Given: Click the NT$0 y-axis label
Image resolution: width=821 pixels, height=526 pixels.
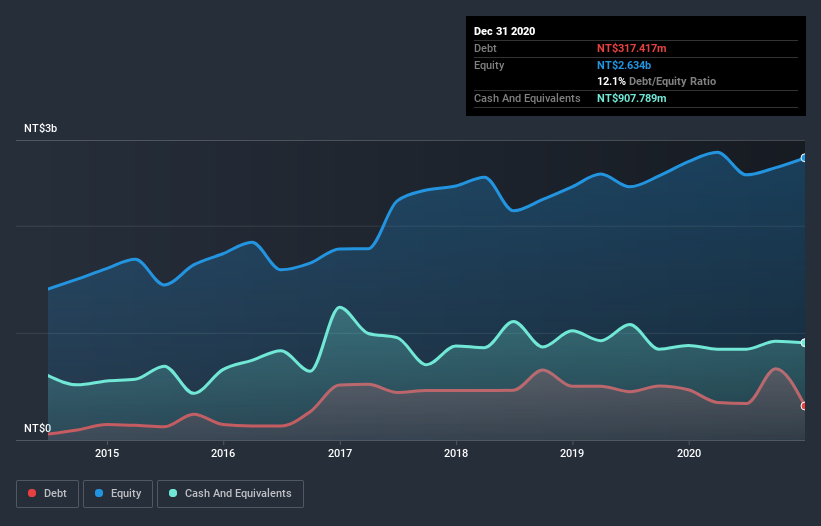Looking at the screenshot, I should pyautogui.click(x=38, y=428).
